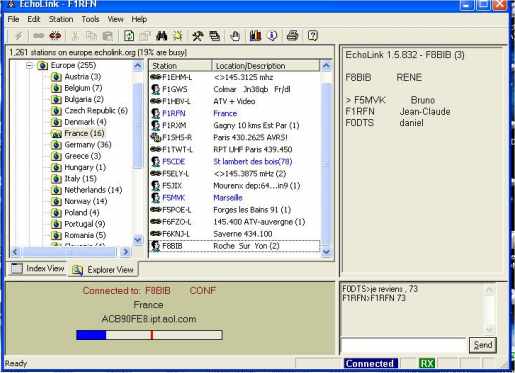Viewport: 515px width, 373px height.
Task: Open the File menu
Action: click(x=13, y=19)
